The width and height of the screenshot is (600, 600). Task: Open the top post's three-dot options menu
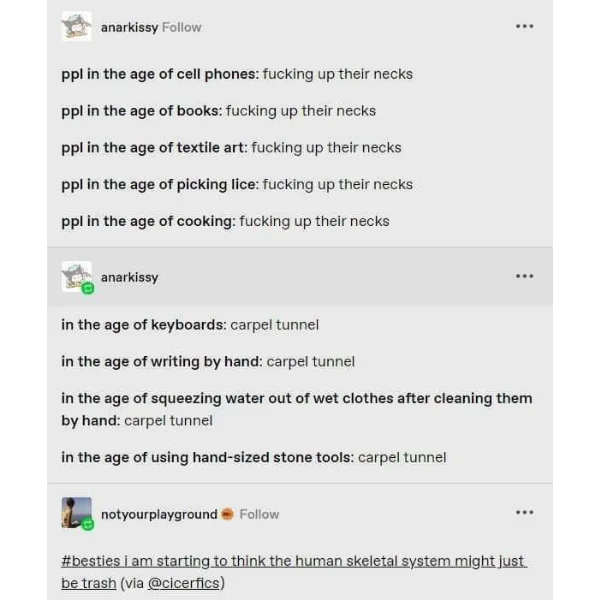[x=524, y=26]
